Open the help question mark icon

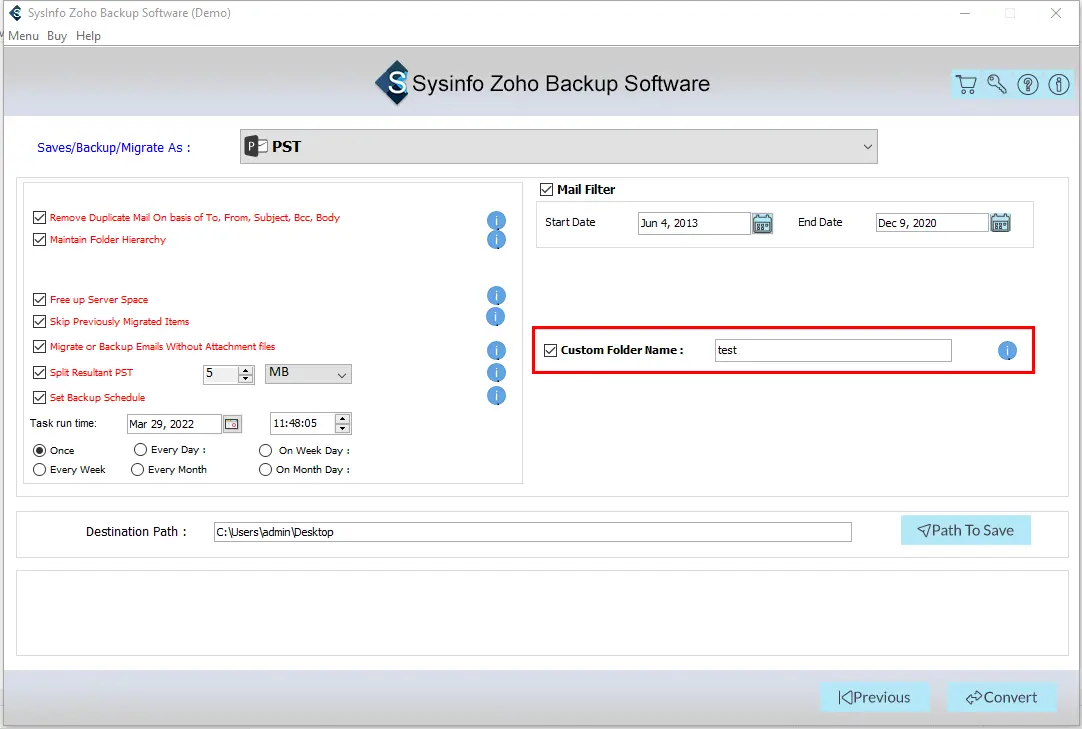(1027, 84)
